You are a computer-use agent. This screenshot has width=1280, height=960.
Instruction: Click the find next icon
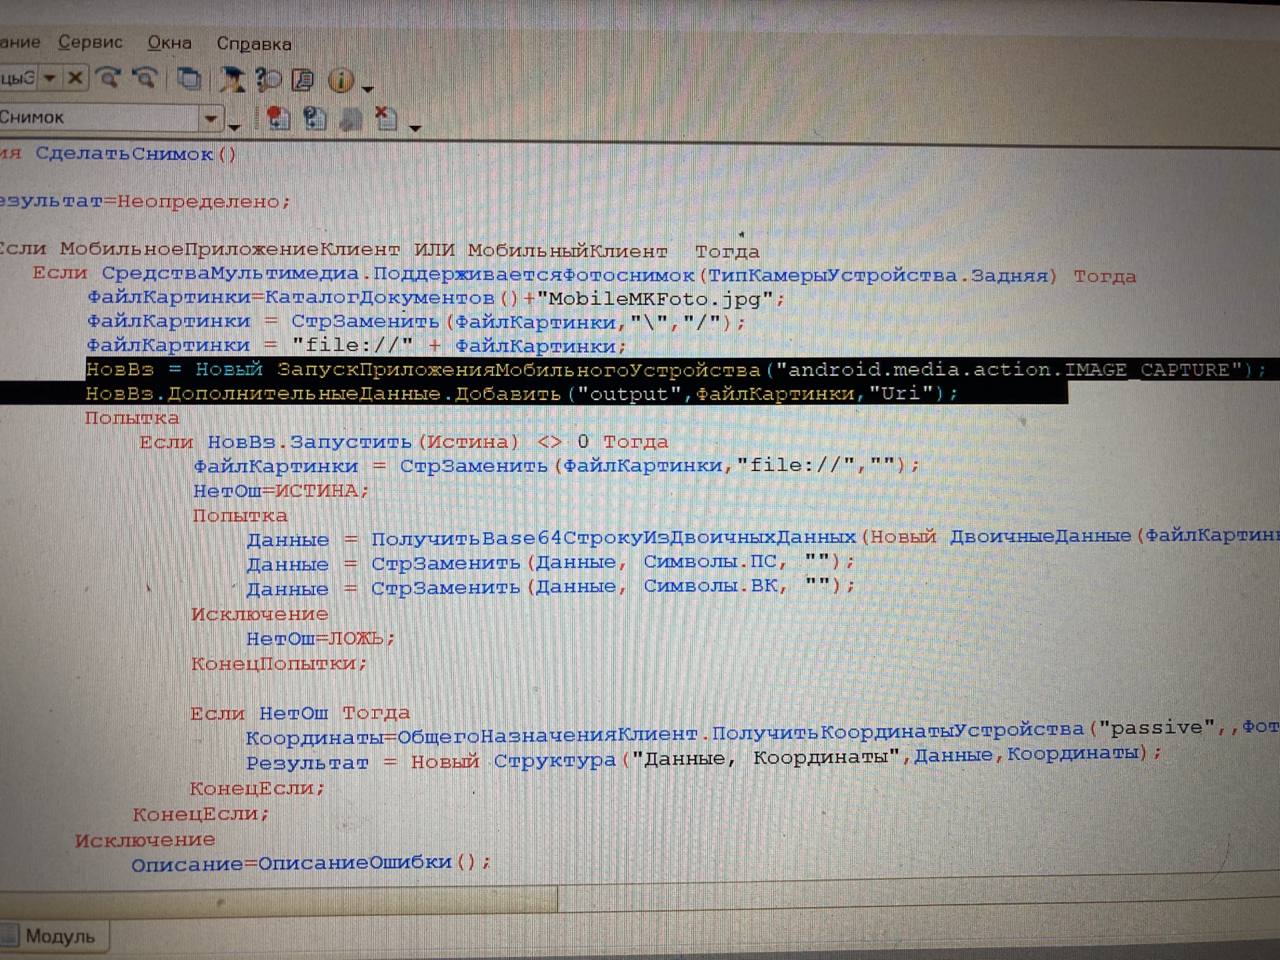[x=109, y=77]
